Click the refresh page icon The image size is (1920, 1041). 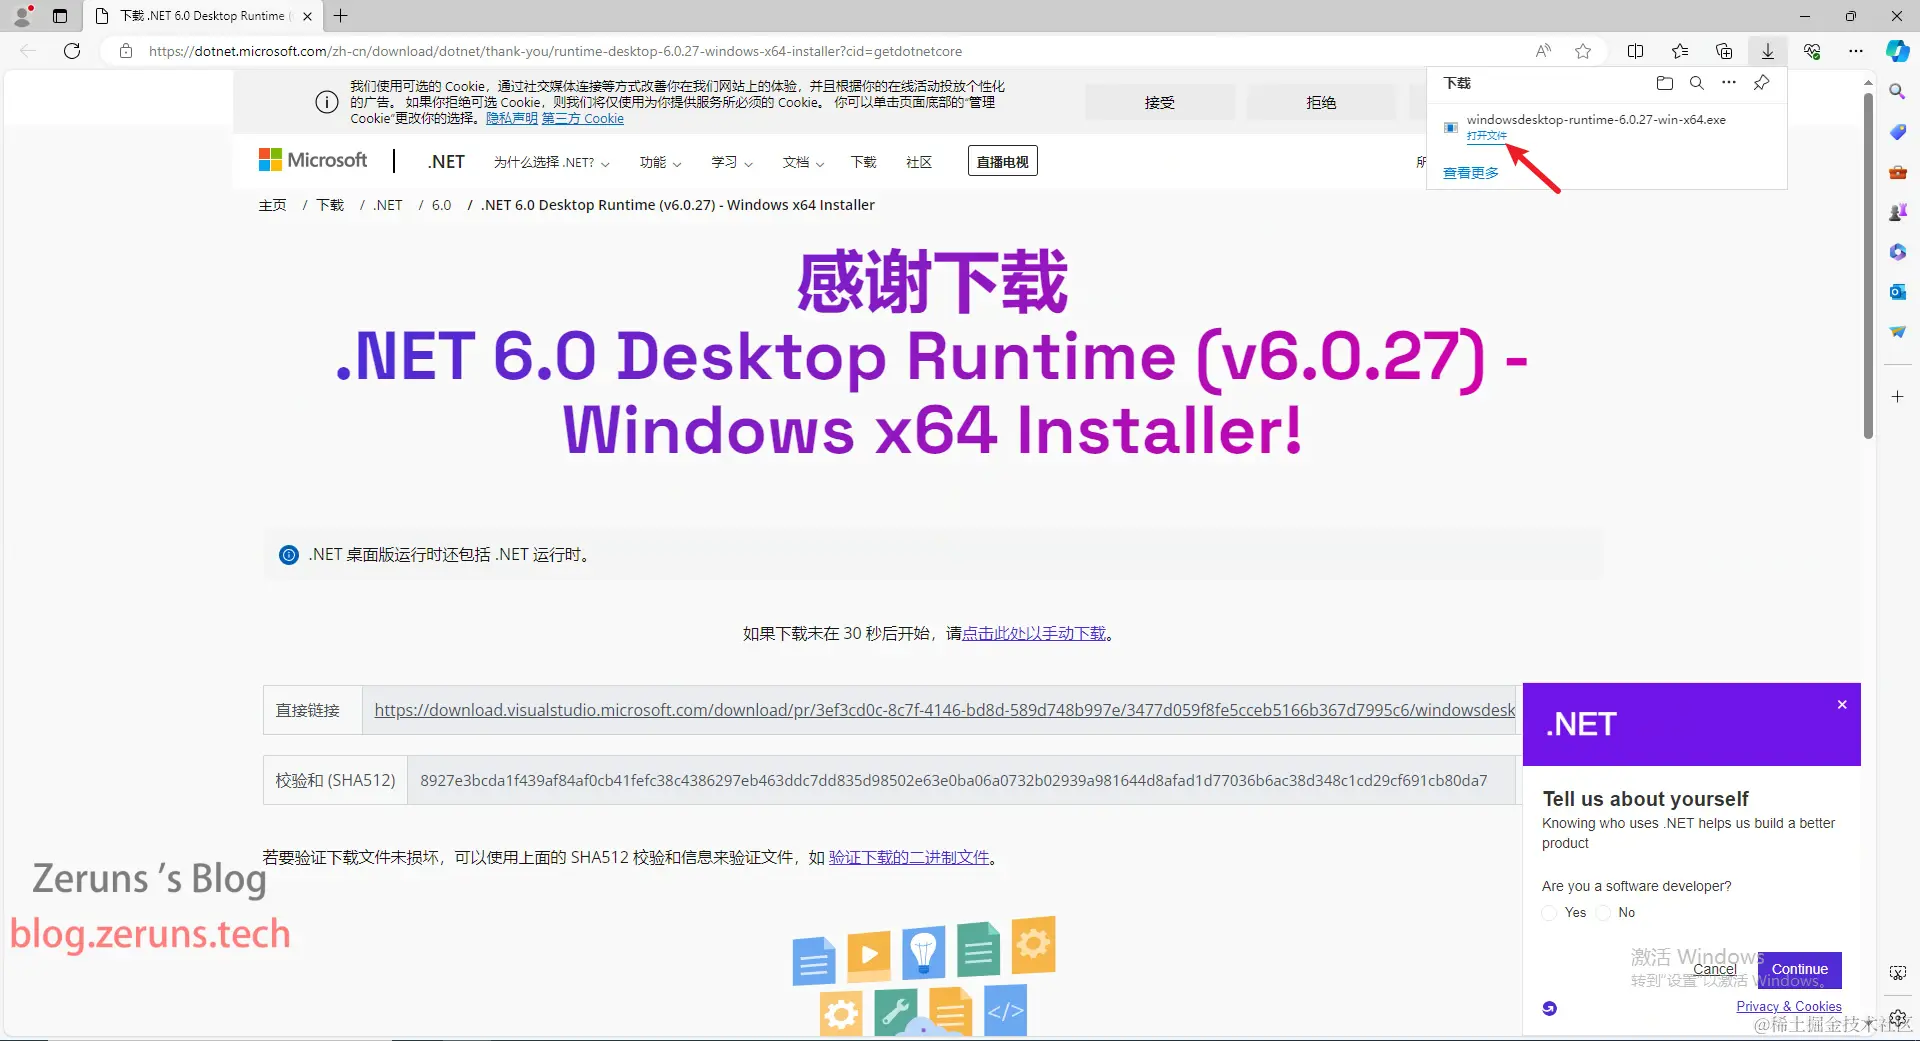(72, 51)
